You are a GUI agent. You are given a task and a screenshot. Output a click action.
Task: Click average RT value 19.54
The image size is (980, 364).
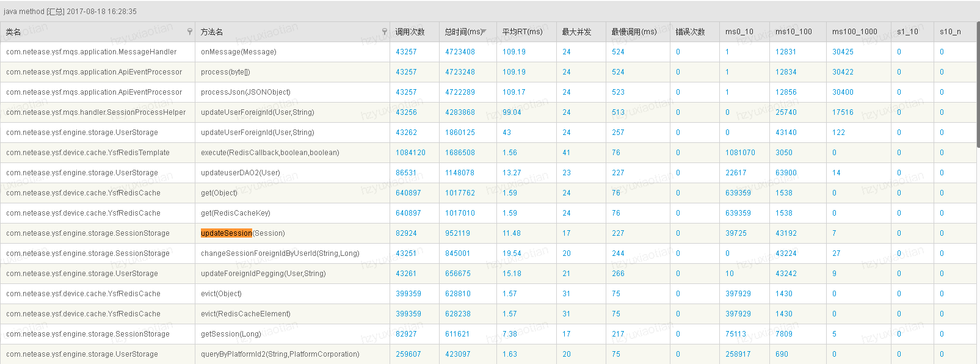512,253
